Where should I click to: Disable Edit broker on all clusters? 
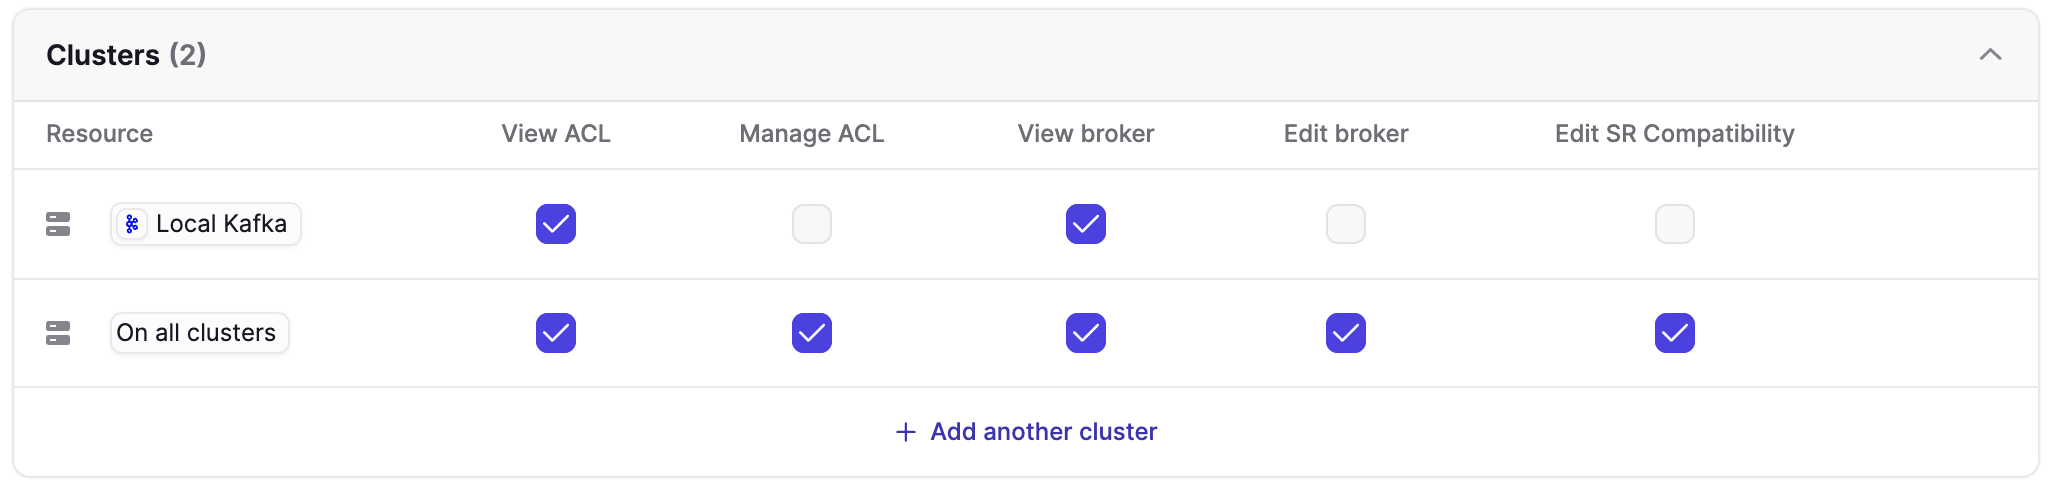1346,333
